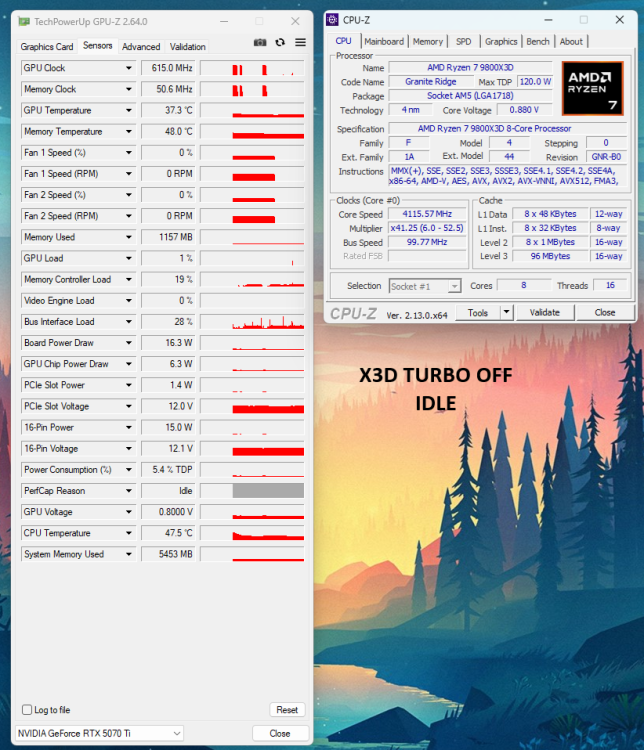Image resolution: width=644 pixels, height=750 pixels.
Task: Click the AMD Ryzen 7 logo in CPU-Z
Action: point(592,88)
